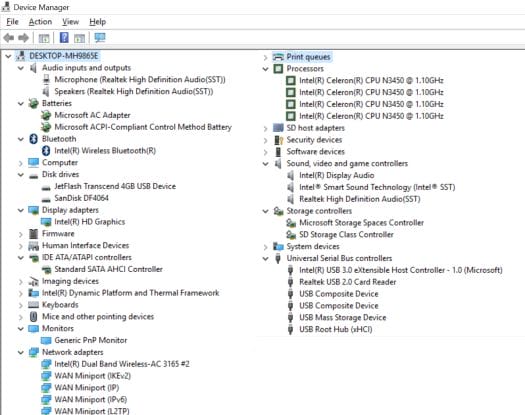Select Realtek USB 2.0 Card Reader

pyautogui.click(x=348, y=282)
